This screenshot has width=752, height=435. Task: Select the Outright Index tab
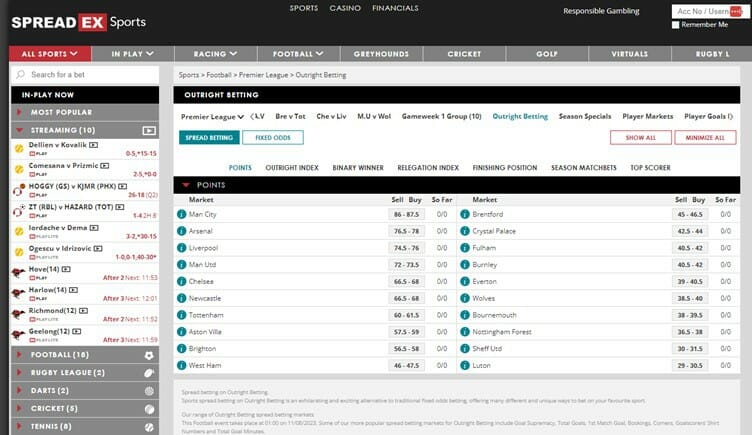pos(292,168)
